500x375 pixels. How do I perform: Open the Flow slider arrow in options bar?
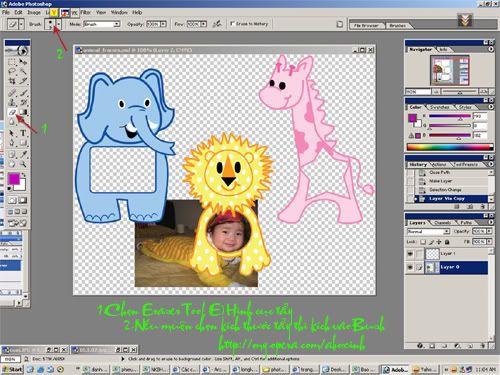(203, 24)
